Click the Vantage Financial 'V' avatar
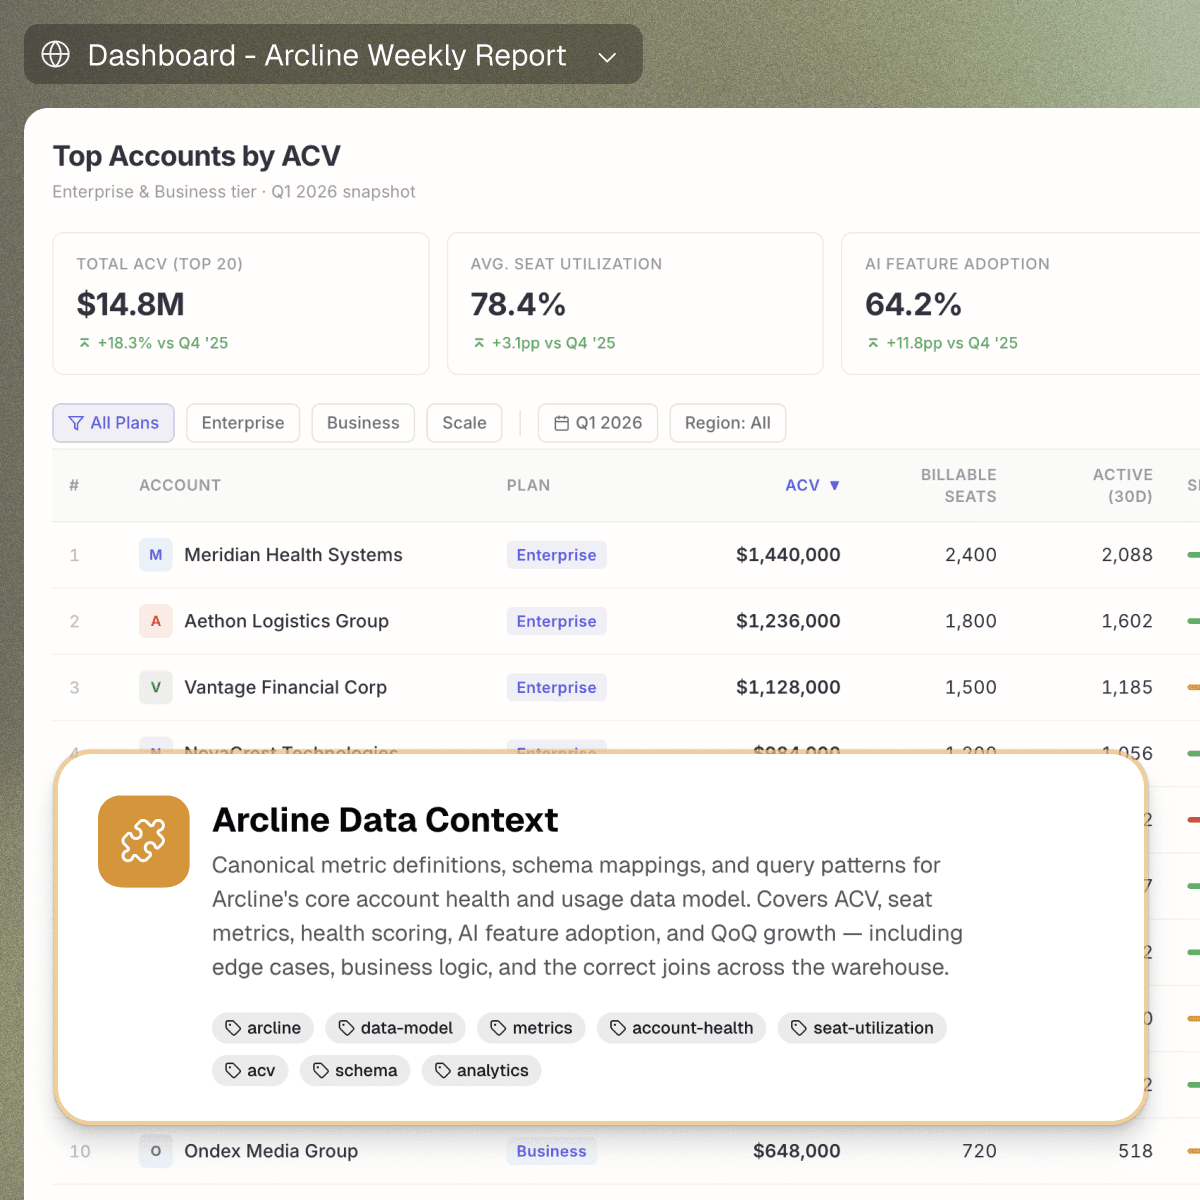This screenshot has width=1200, height=1200. (x=155, y=687)
